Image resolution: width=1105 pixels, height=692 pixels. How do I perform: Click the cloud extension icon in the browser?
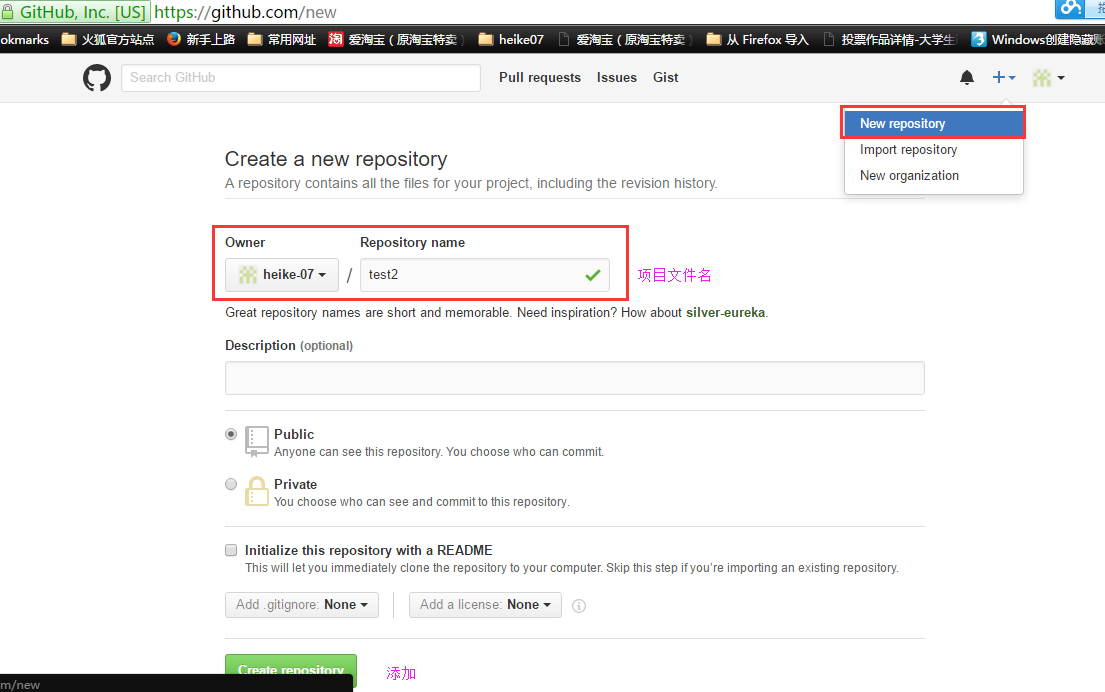tap(1071, 8)
